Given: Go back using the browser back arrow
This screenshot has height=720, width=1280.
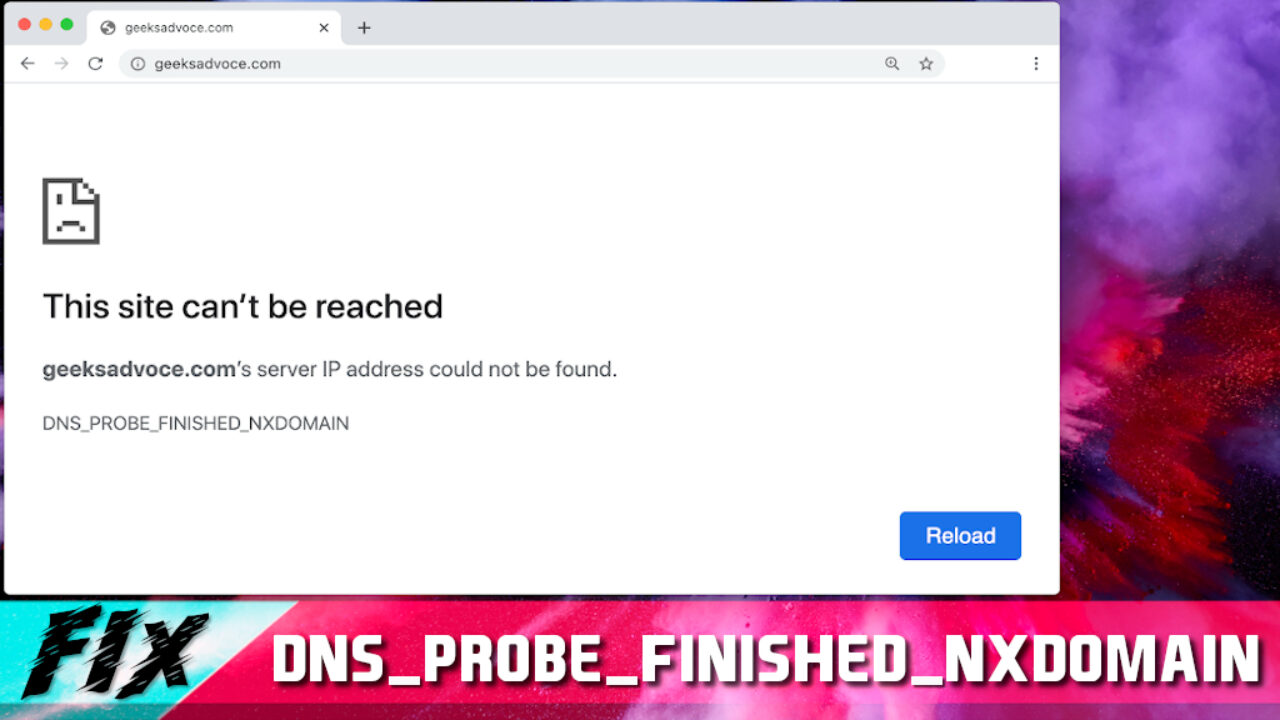Looking at the screenshot, I should (28, 64).
